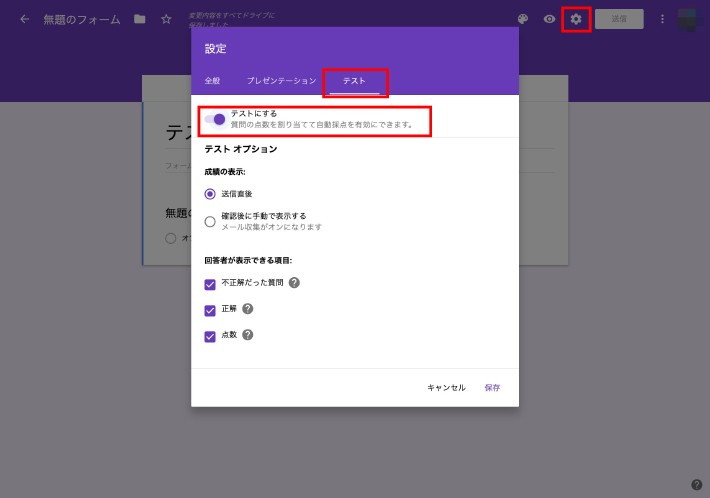This screenshot has height=498, width=710.
Task: Open settings via the gear icon
Action: point(576,19)
